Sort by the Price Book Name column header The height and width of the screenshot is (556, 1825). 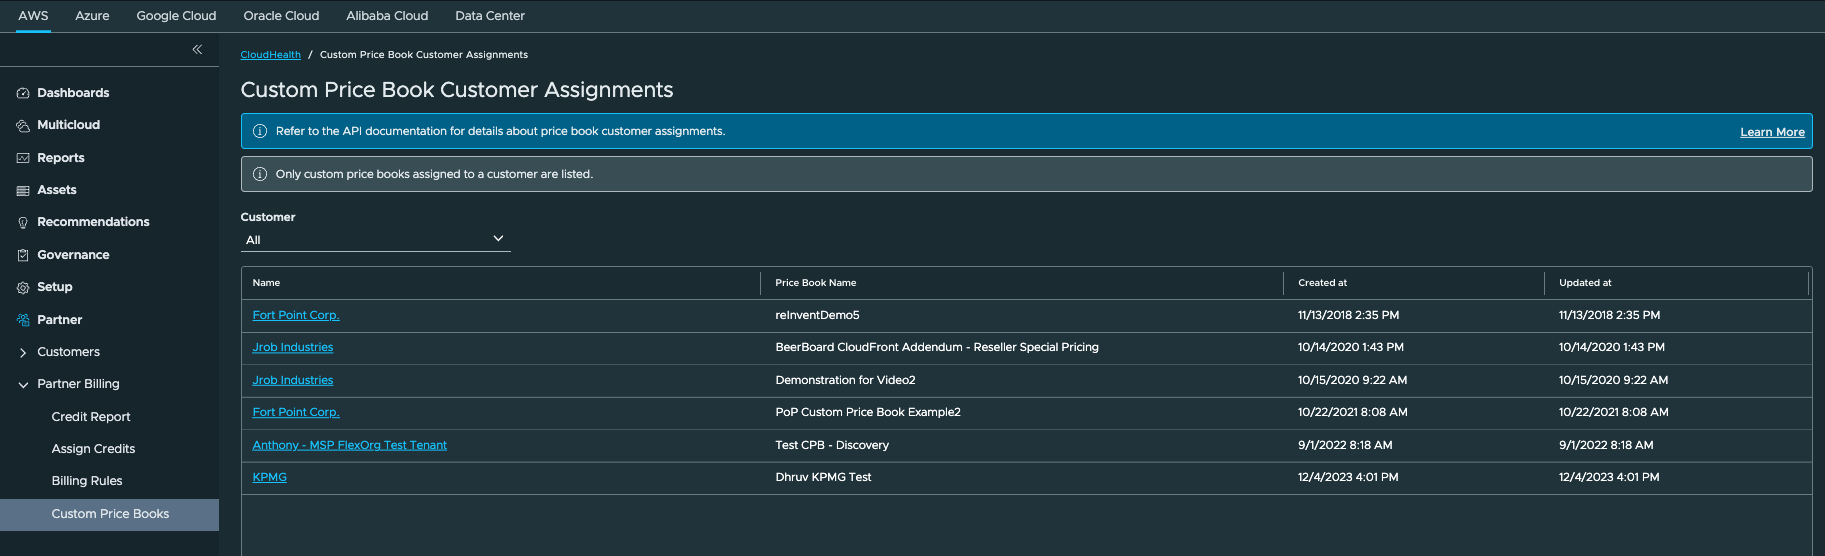click(816, 283)
